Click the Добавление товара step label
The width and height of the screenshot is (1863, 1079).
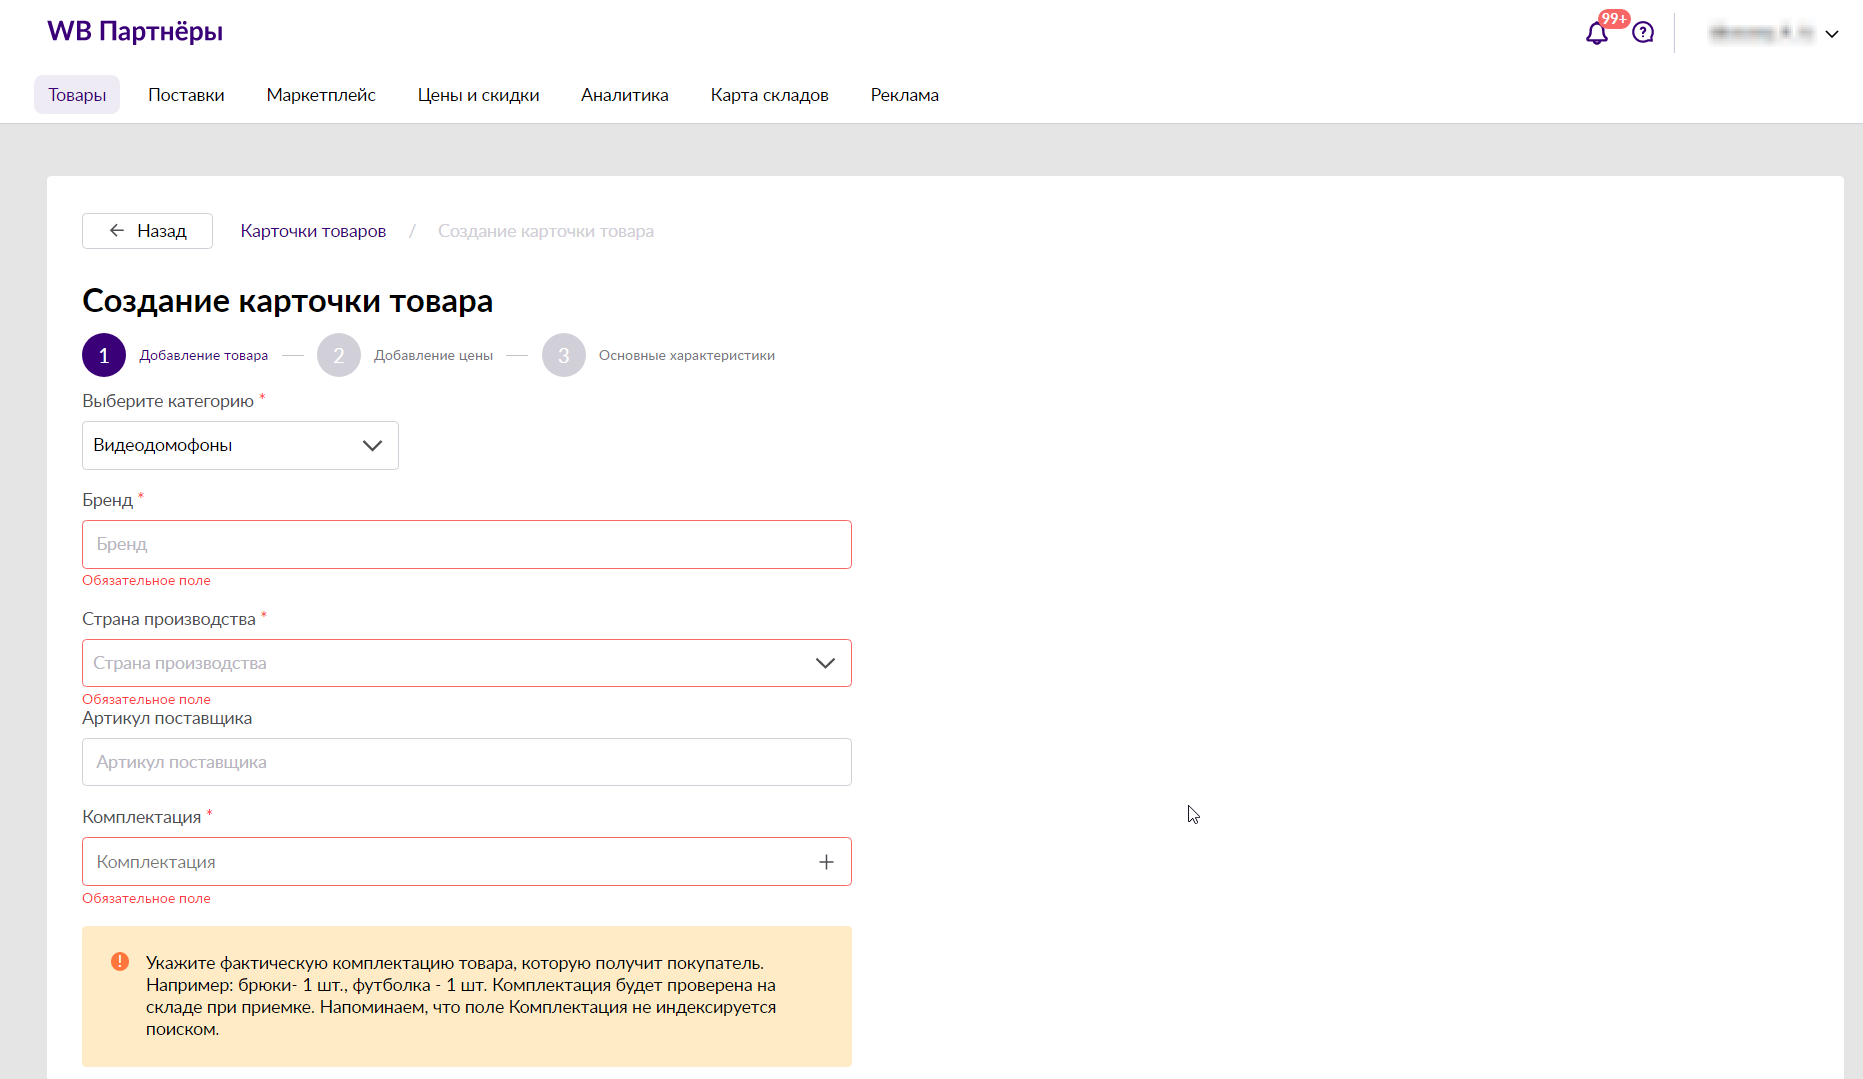click(204, 355)
